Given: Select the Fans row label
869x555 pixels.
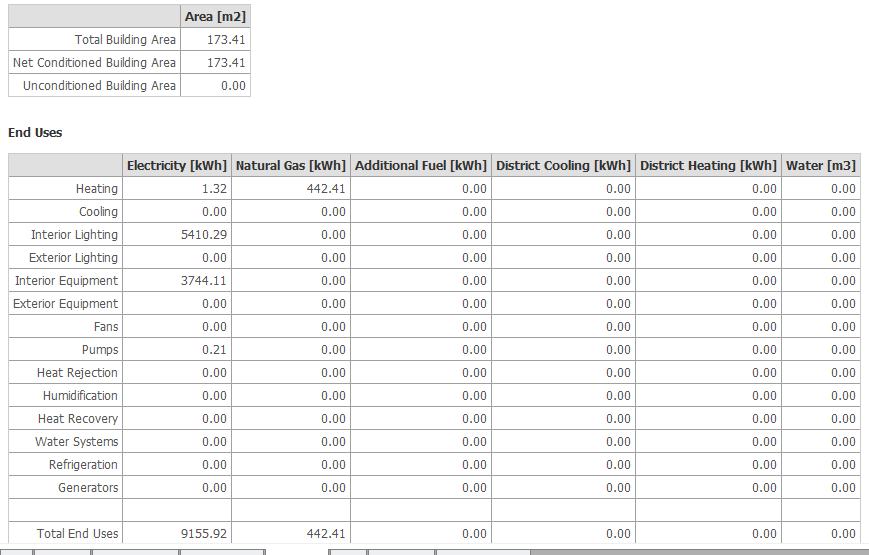Looking at the screenshot, I should pos(106,327).
